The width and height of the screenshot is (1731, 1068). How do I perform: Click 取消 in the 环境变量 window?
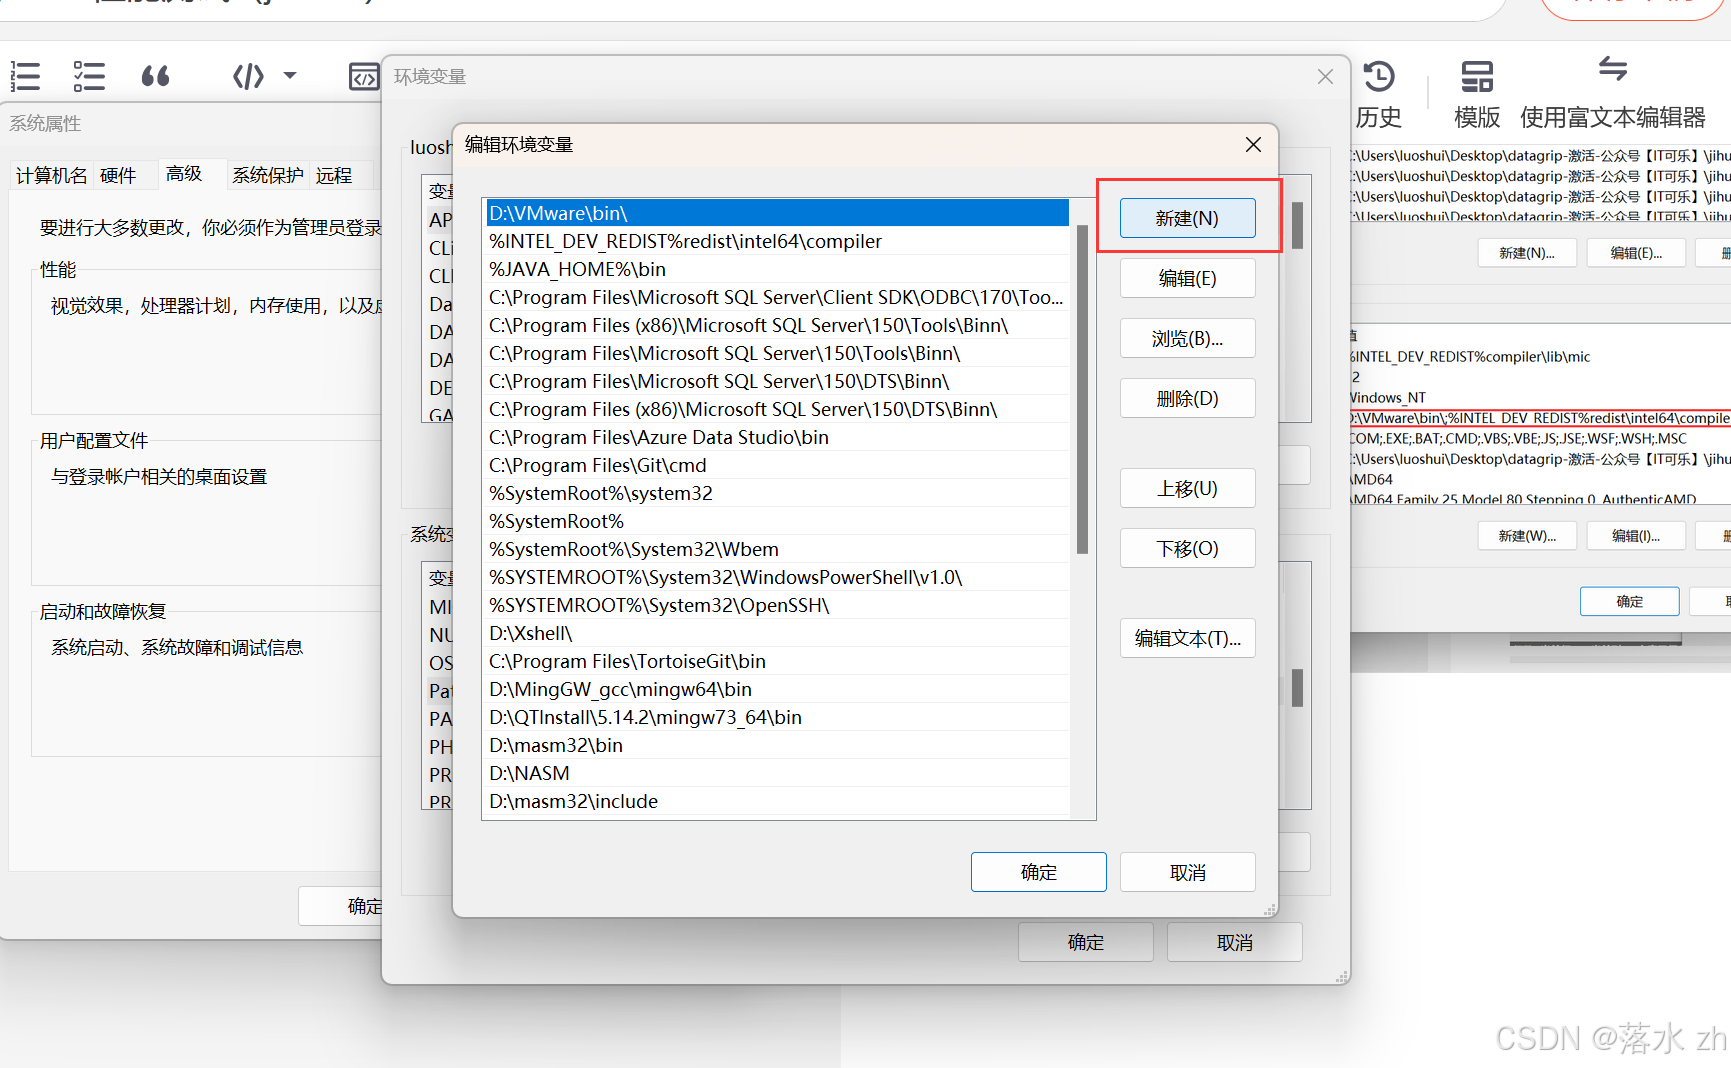pyautogui.click(x=1234, y=942)
